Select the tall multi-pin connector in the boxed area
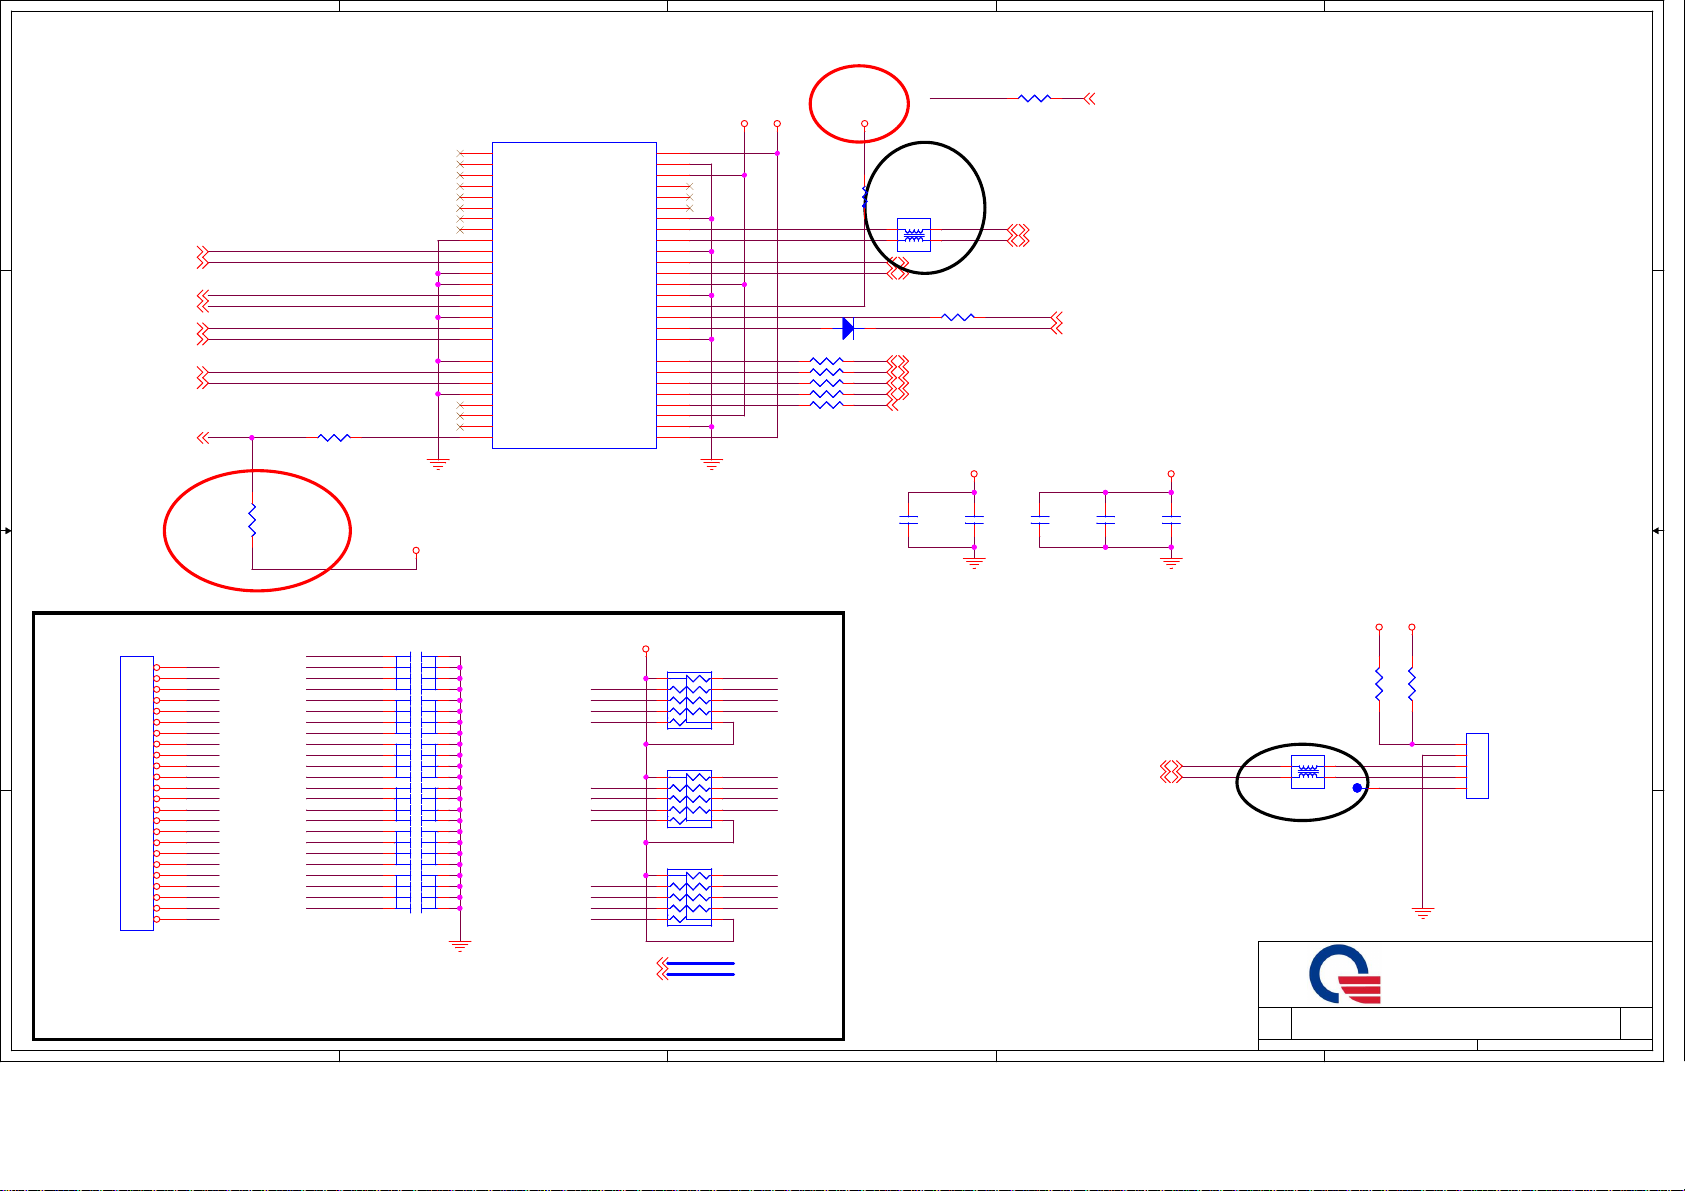The width and height of the screenshot is (1685, 1191). point(137,793)
